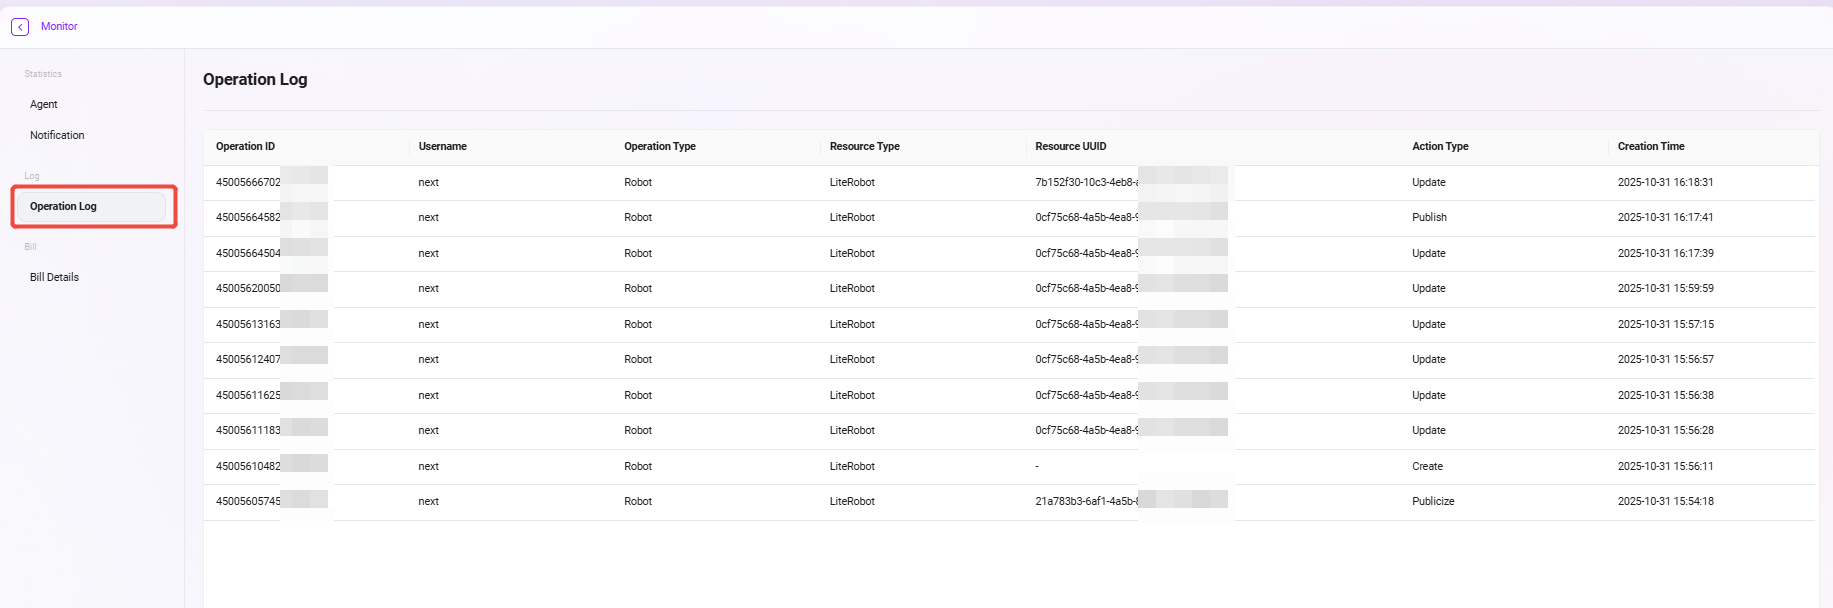Click the Action Type column header
Viewport: 1833px width, 608px height.
pos(1440,147)
